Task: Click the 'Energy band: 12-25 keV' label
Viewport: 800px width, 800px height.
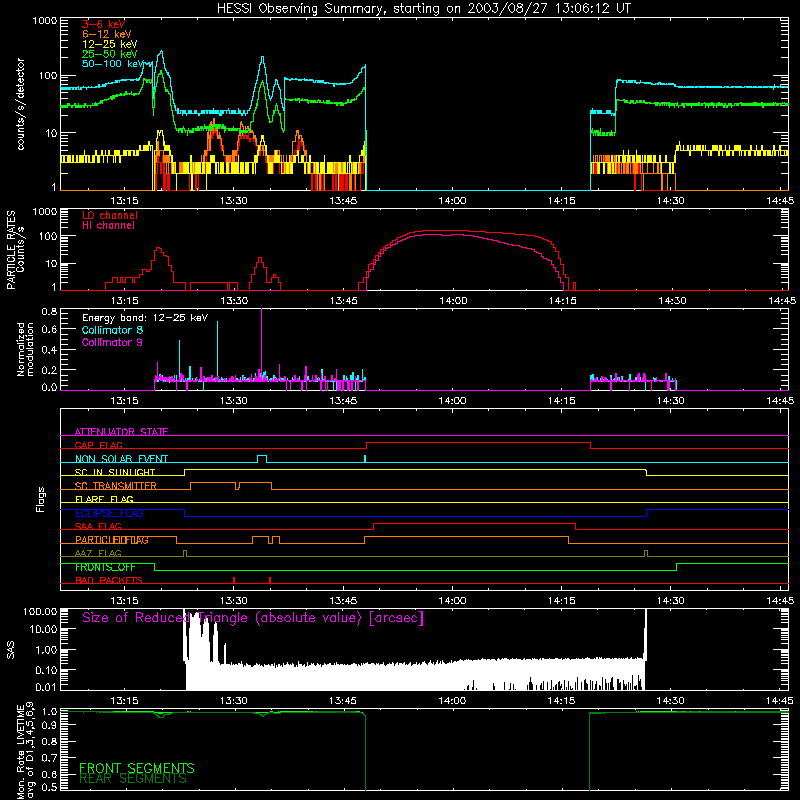Action: coord(145,318)
